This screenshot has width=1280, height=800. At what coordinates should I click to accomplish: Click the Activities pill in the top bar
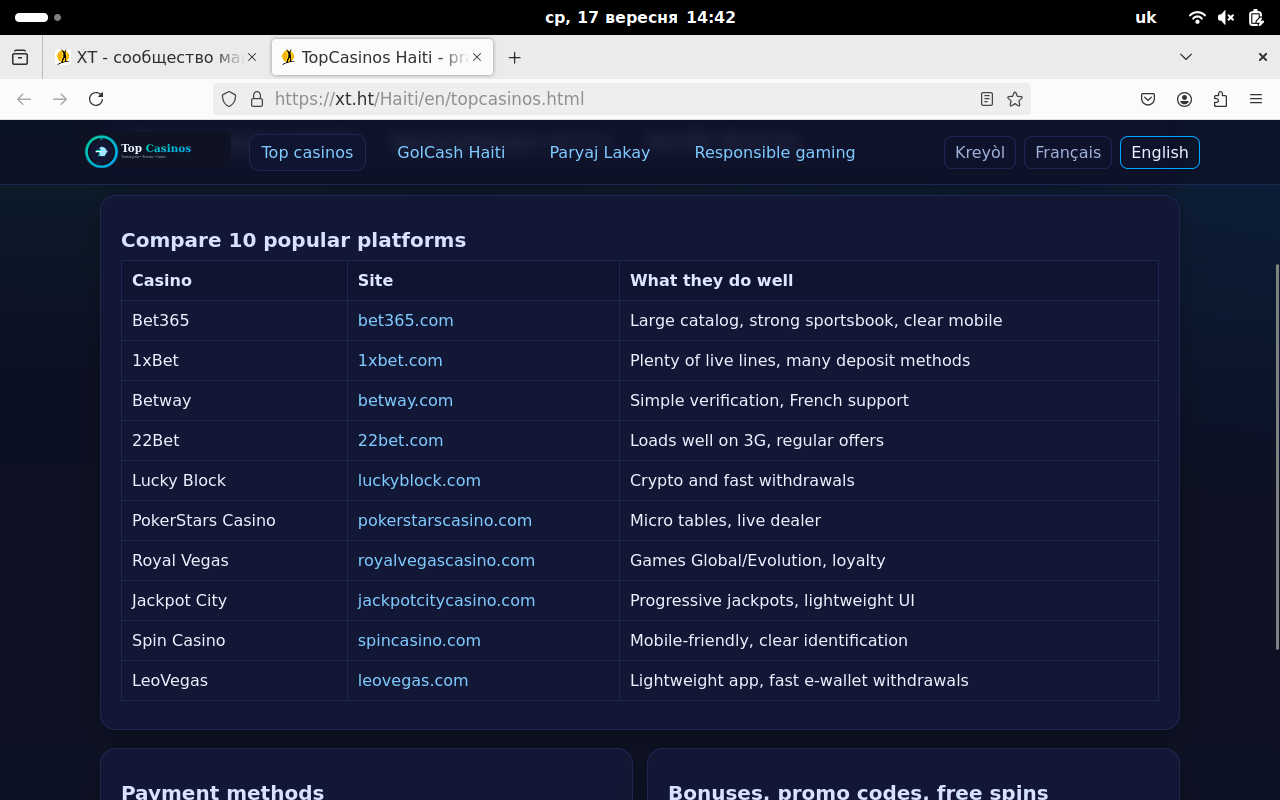[38, 17]
